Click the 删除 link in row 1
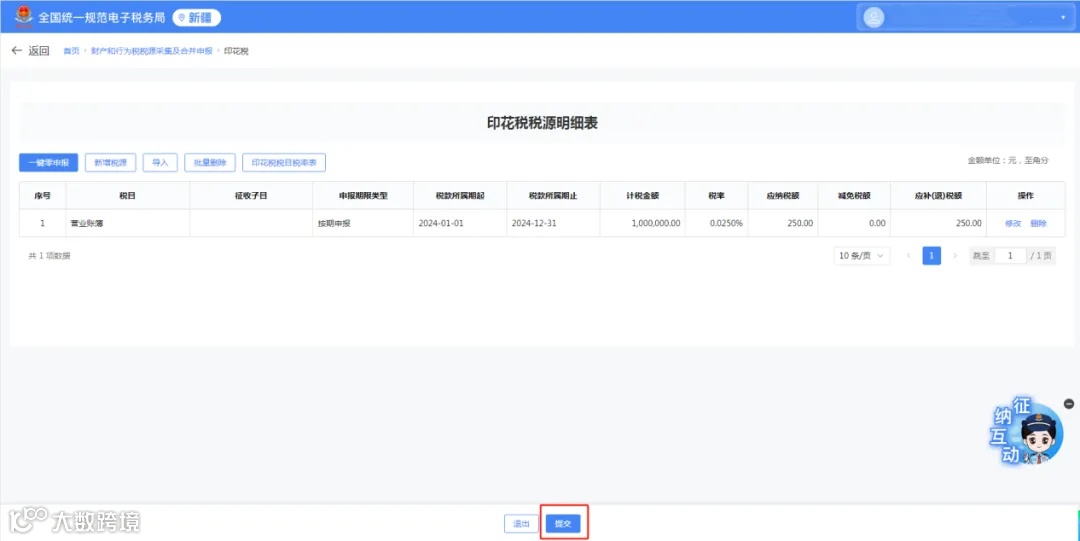The image size is (1080, 541). 1038,223
